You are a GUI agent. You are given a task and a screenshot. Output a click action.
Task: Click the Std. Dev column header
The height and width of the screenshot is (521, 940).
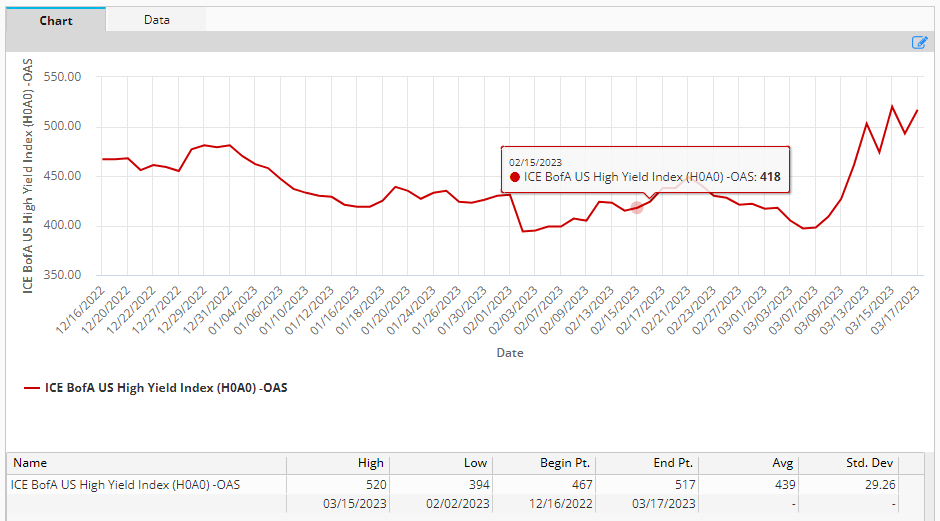[x=849, y=463]
